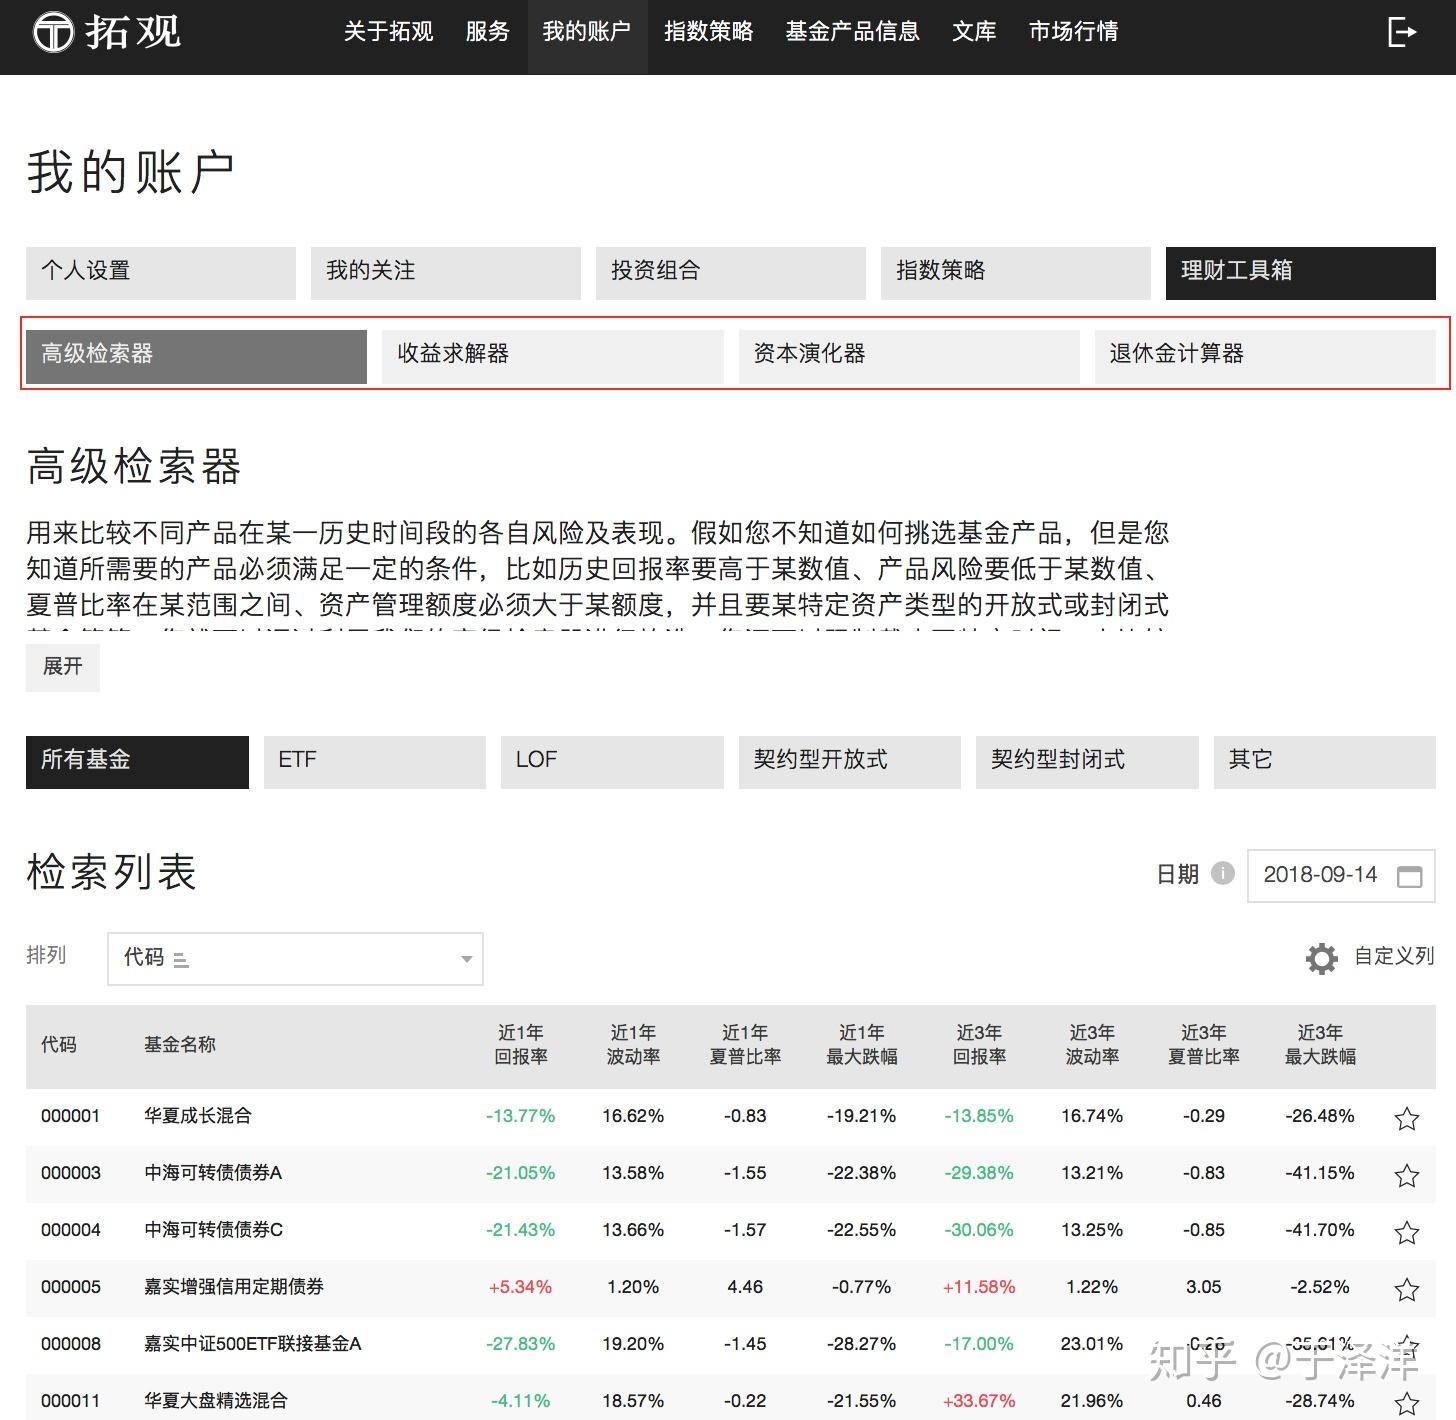
Task: Expand the description with 展开 button
Action: pyautogui.click(x=63, y=666)
